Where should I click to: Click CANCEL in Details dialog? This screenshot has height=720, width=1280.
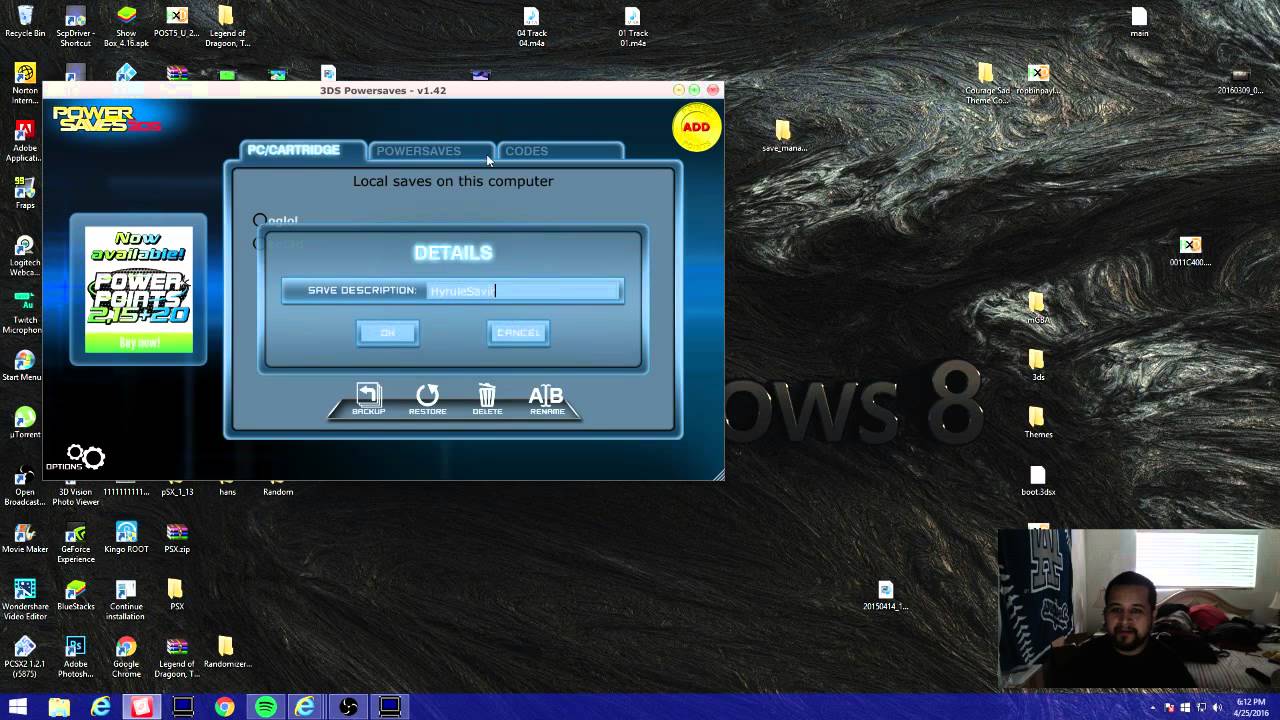(x=518, y=333)
